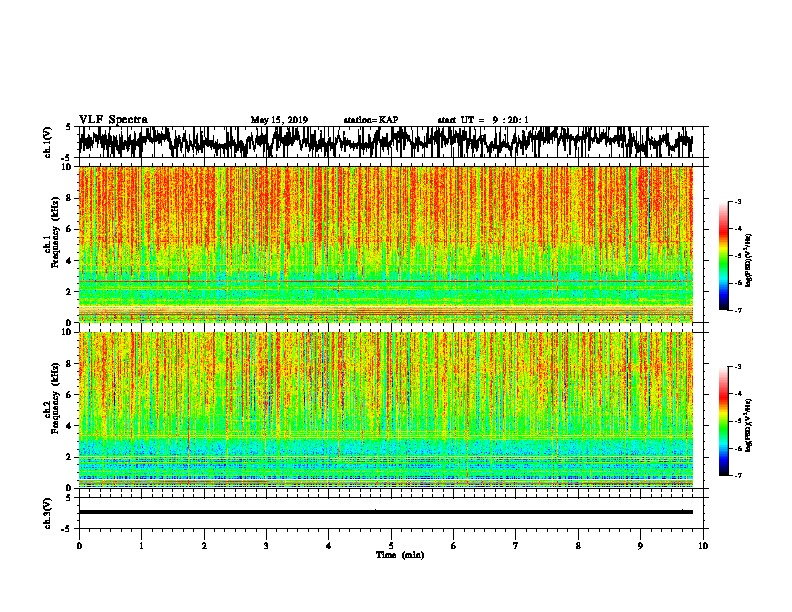
Task: Click tick label "9" on the time axis
Action: [x=640, y=546]
